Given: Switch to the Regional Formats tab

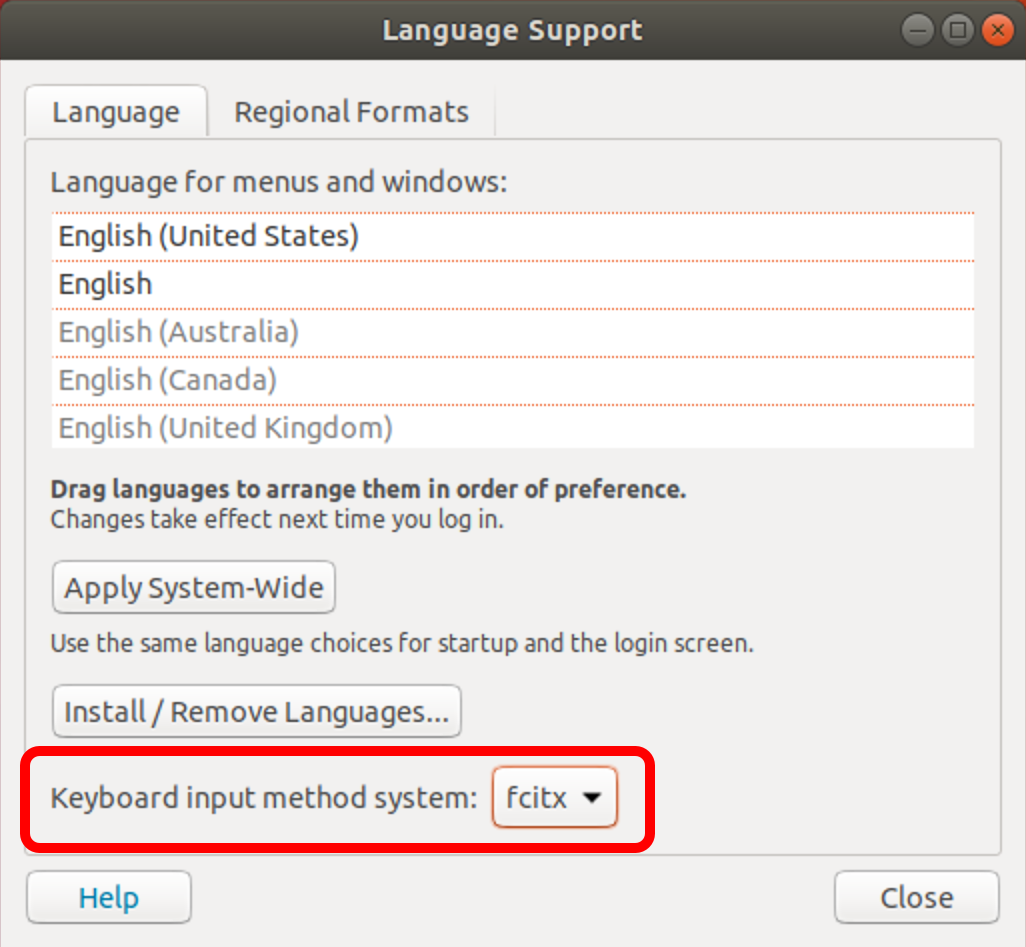Looking at the screenshot, I should (351, 112).
